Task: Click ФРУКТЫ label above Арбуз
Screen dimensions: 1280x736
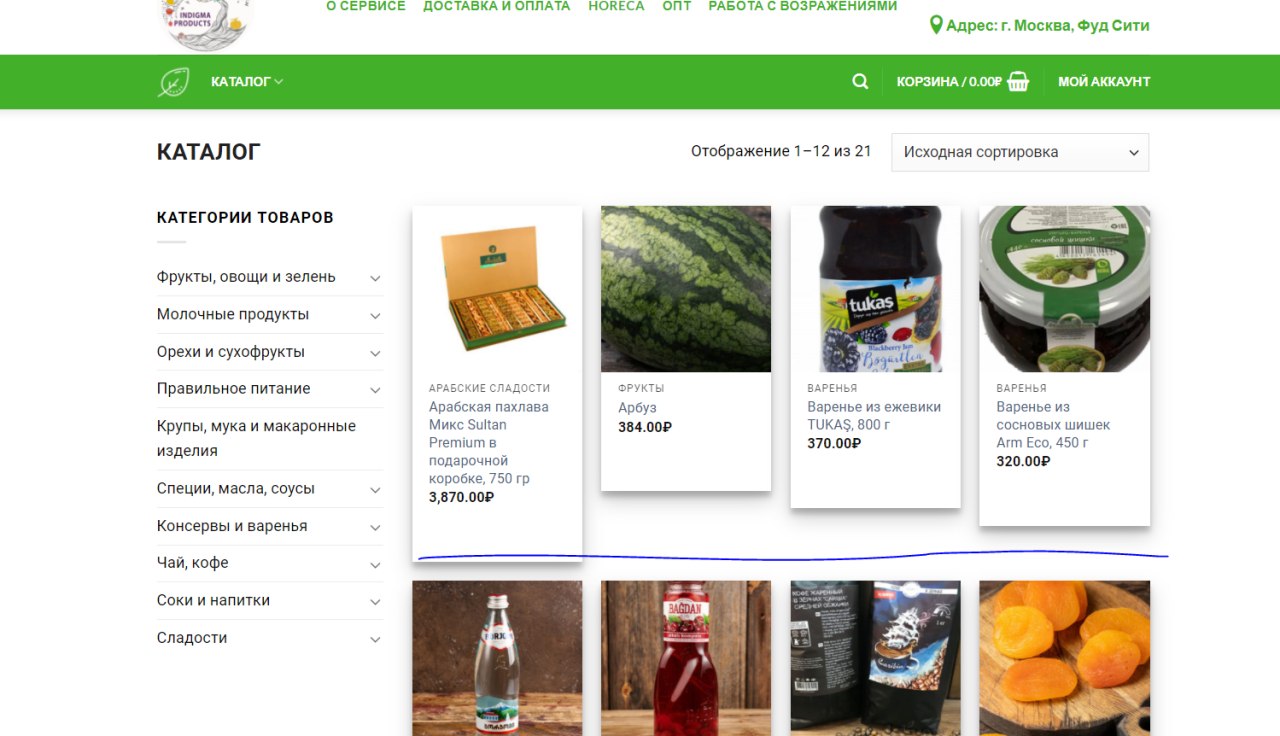Action: (x=641, y=388)
